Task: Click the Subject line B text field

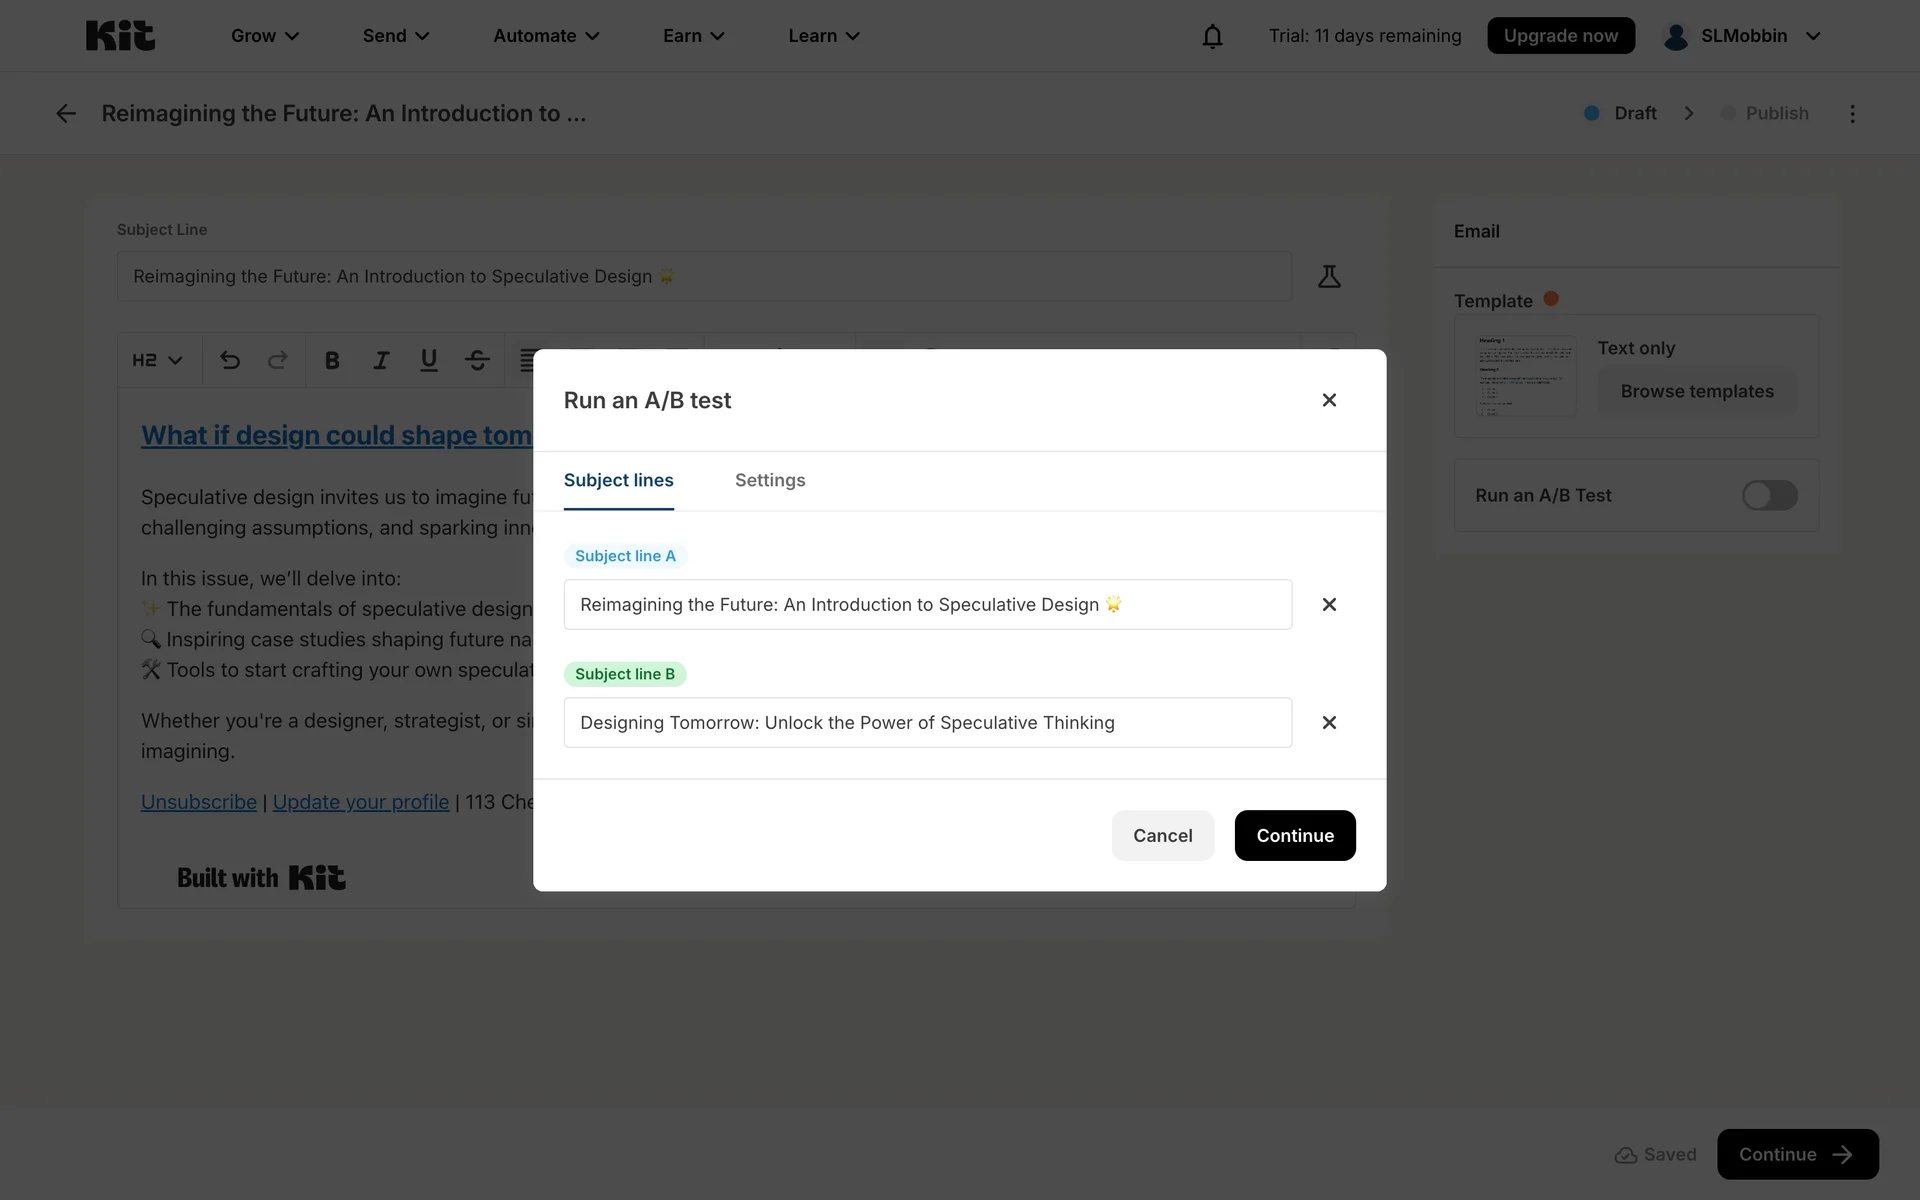Action: pyautogui.click(x=927, y=723)
